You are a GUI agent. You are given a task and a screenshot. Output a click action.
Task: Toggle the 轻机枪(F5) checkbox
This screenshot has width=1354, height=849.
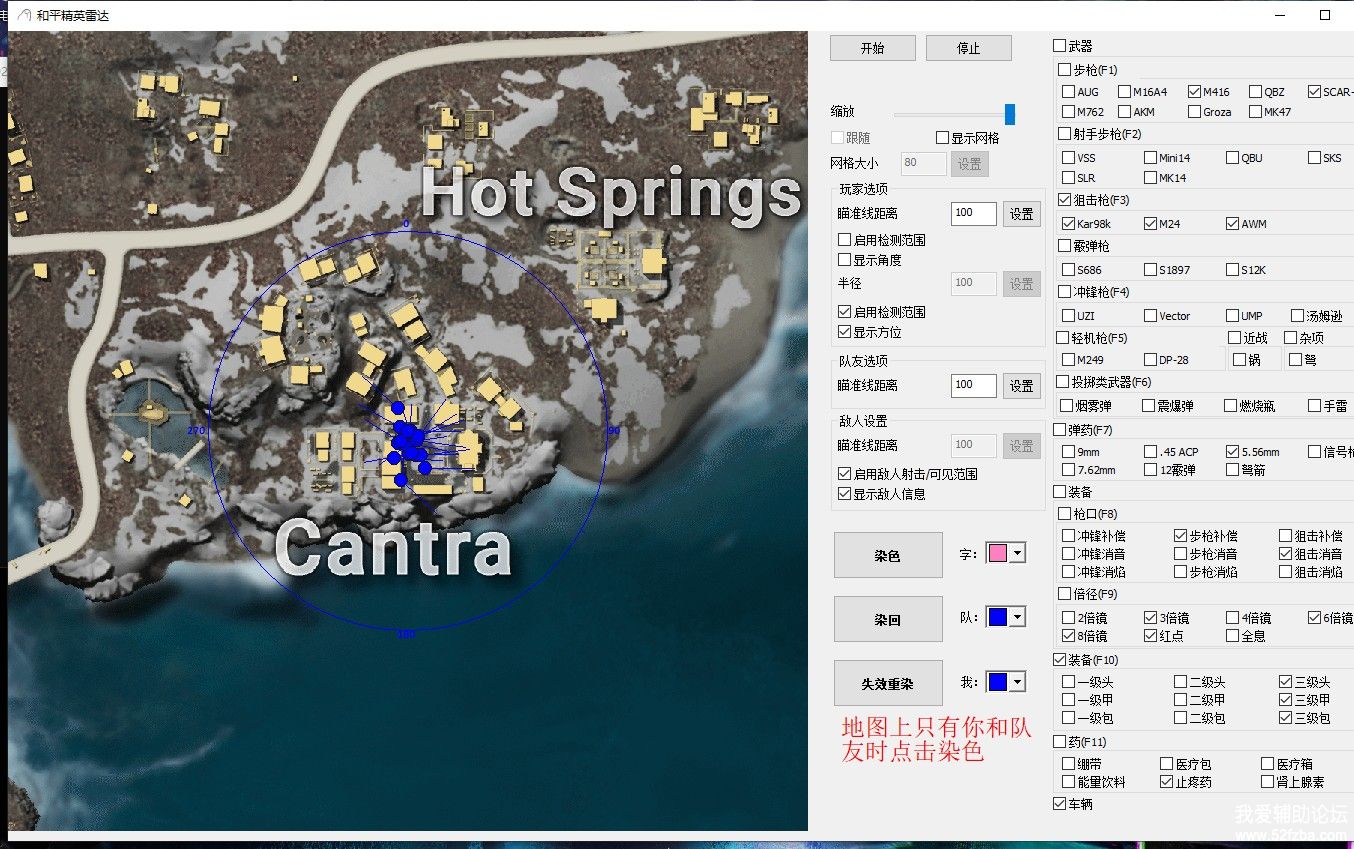(1063, 338)
